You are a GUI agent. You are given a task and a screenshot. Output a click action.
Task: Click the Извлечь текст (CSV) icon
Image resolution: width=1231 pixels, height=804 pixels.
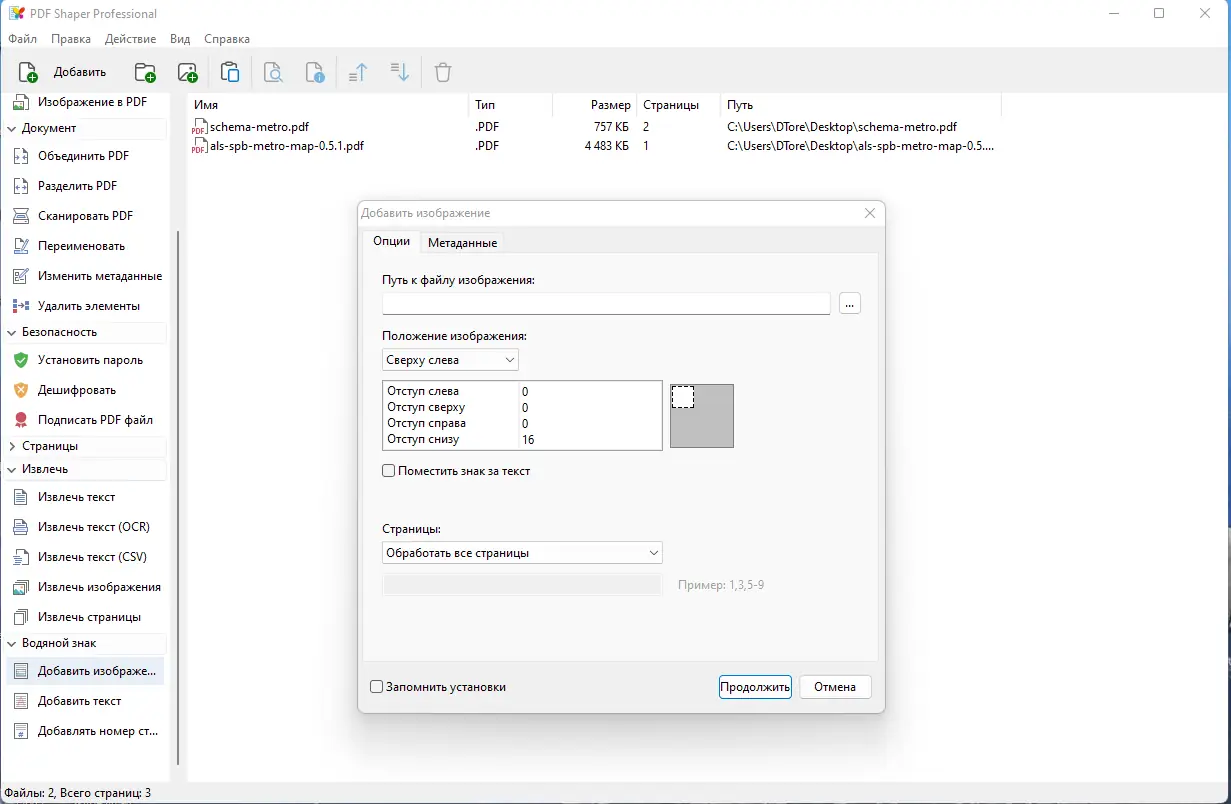point(20,557)
